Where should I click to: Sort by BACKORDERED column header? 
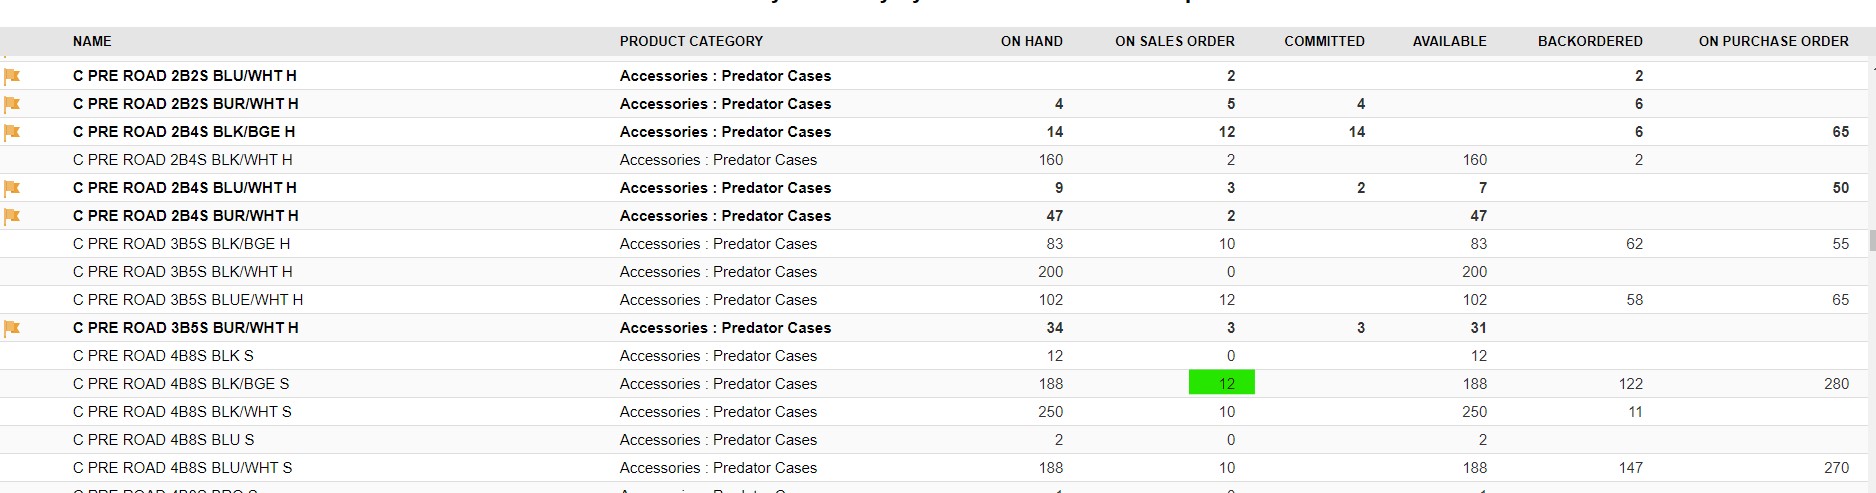[x=1590, y=41]
